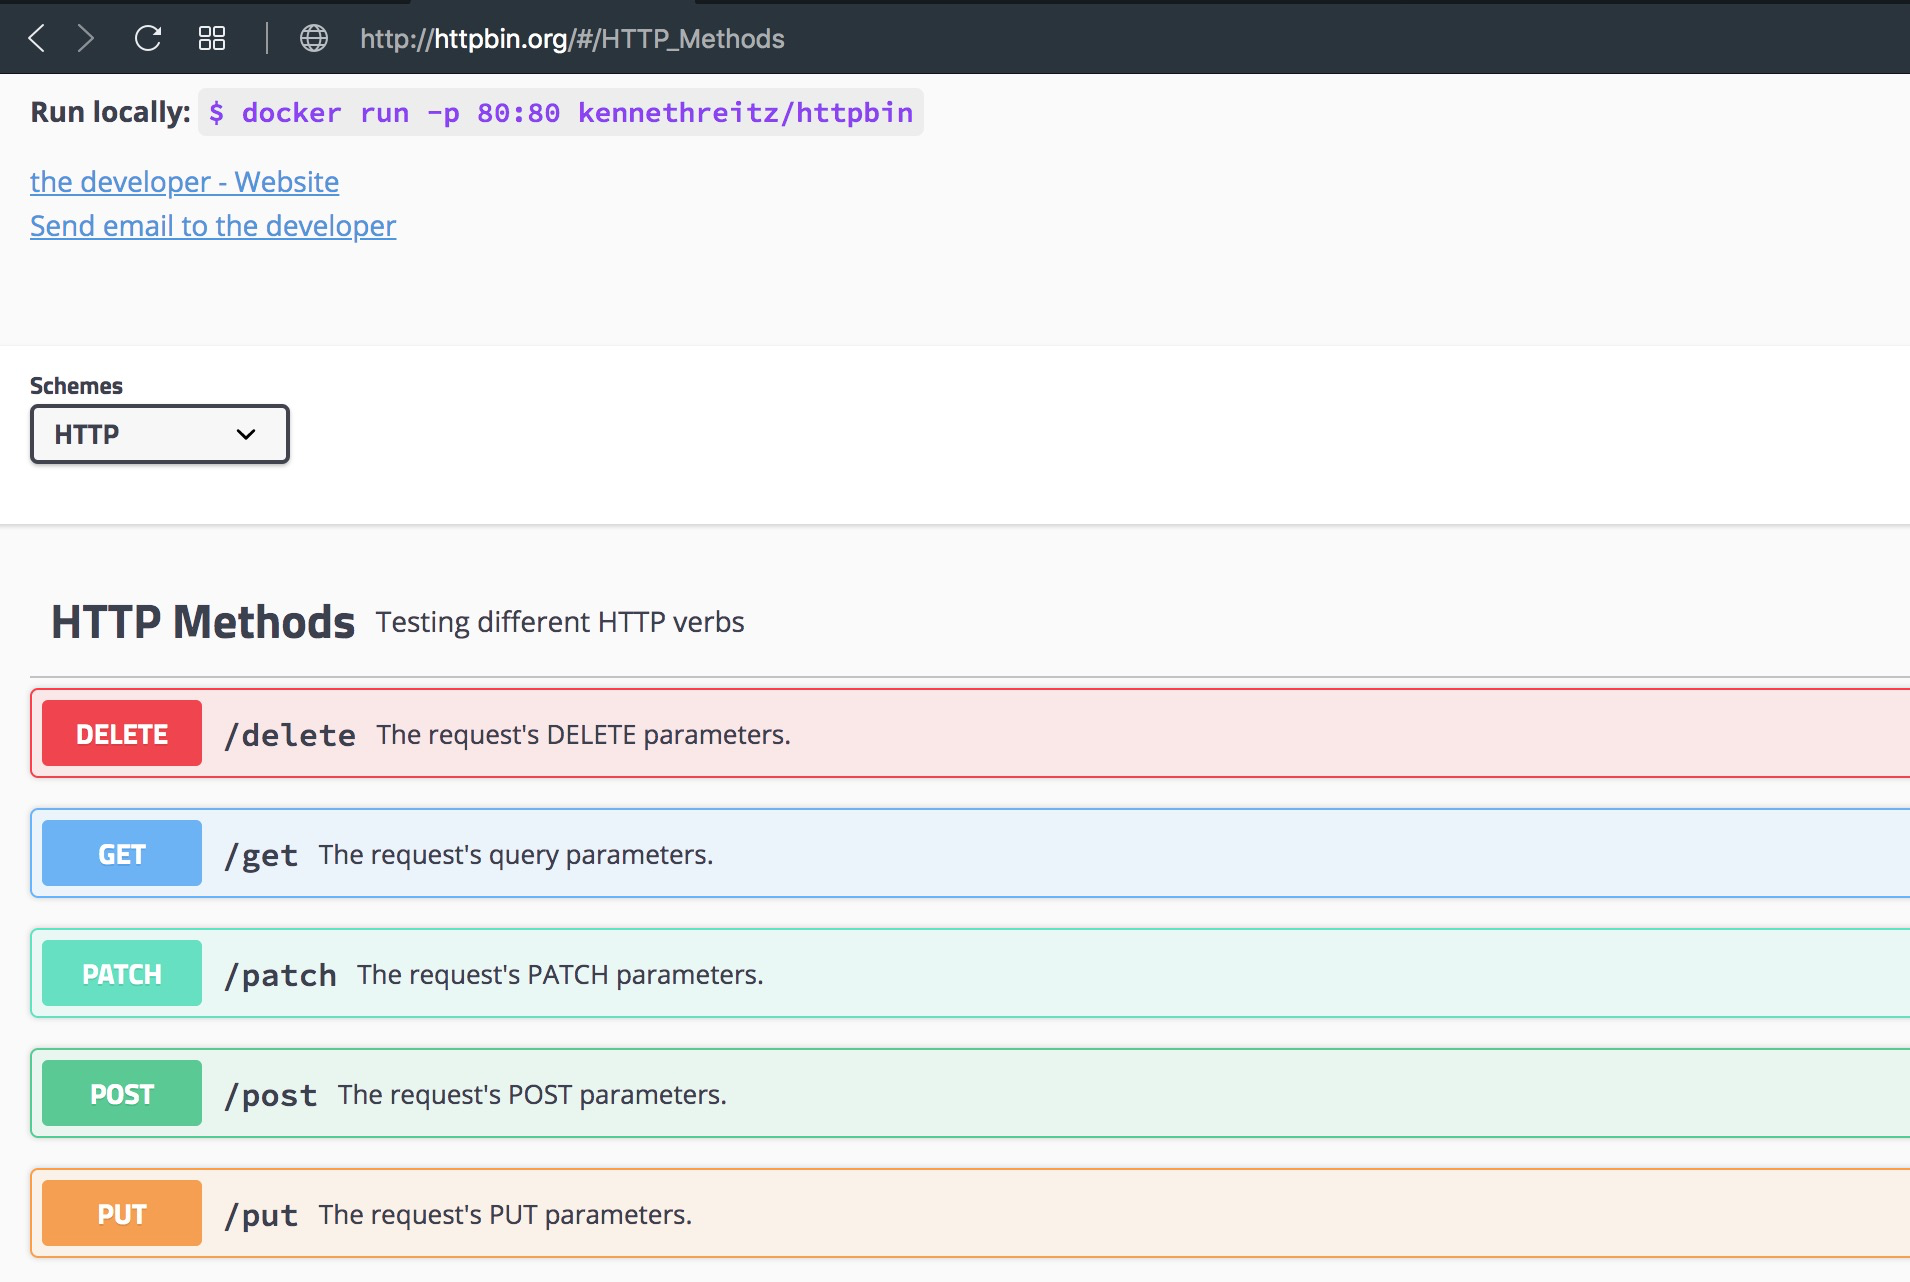1910x1282 pixels.
Task: Click the red DELETE method badge
Action: click(x=121, y=733)
